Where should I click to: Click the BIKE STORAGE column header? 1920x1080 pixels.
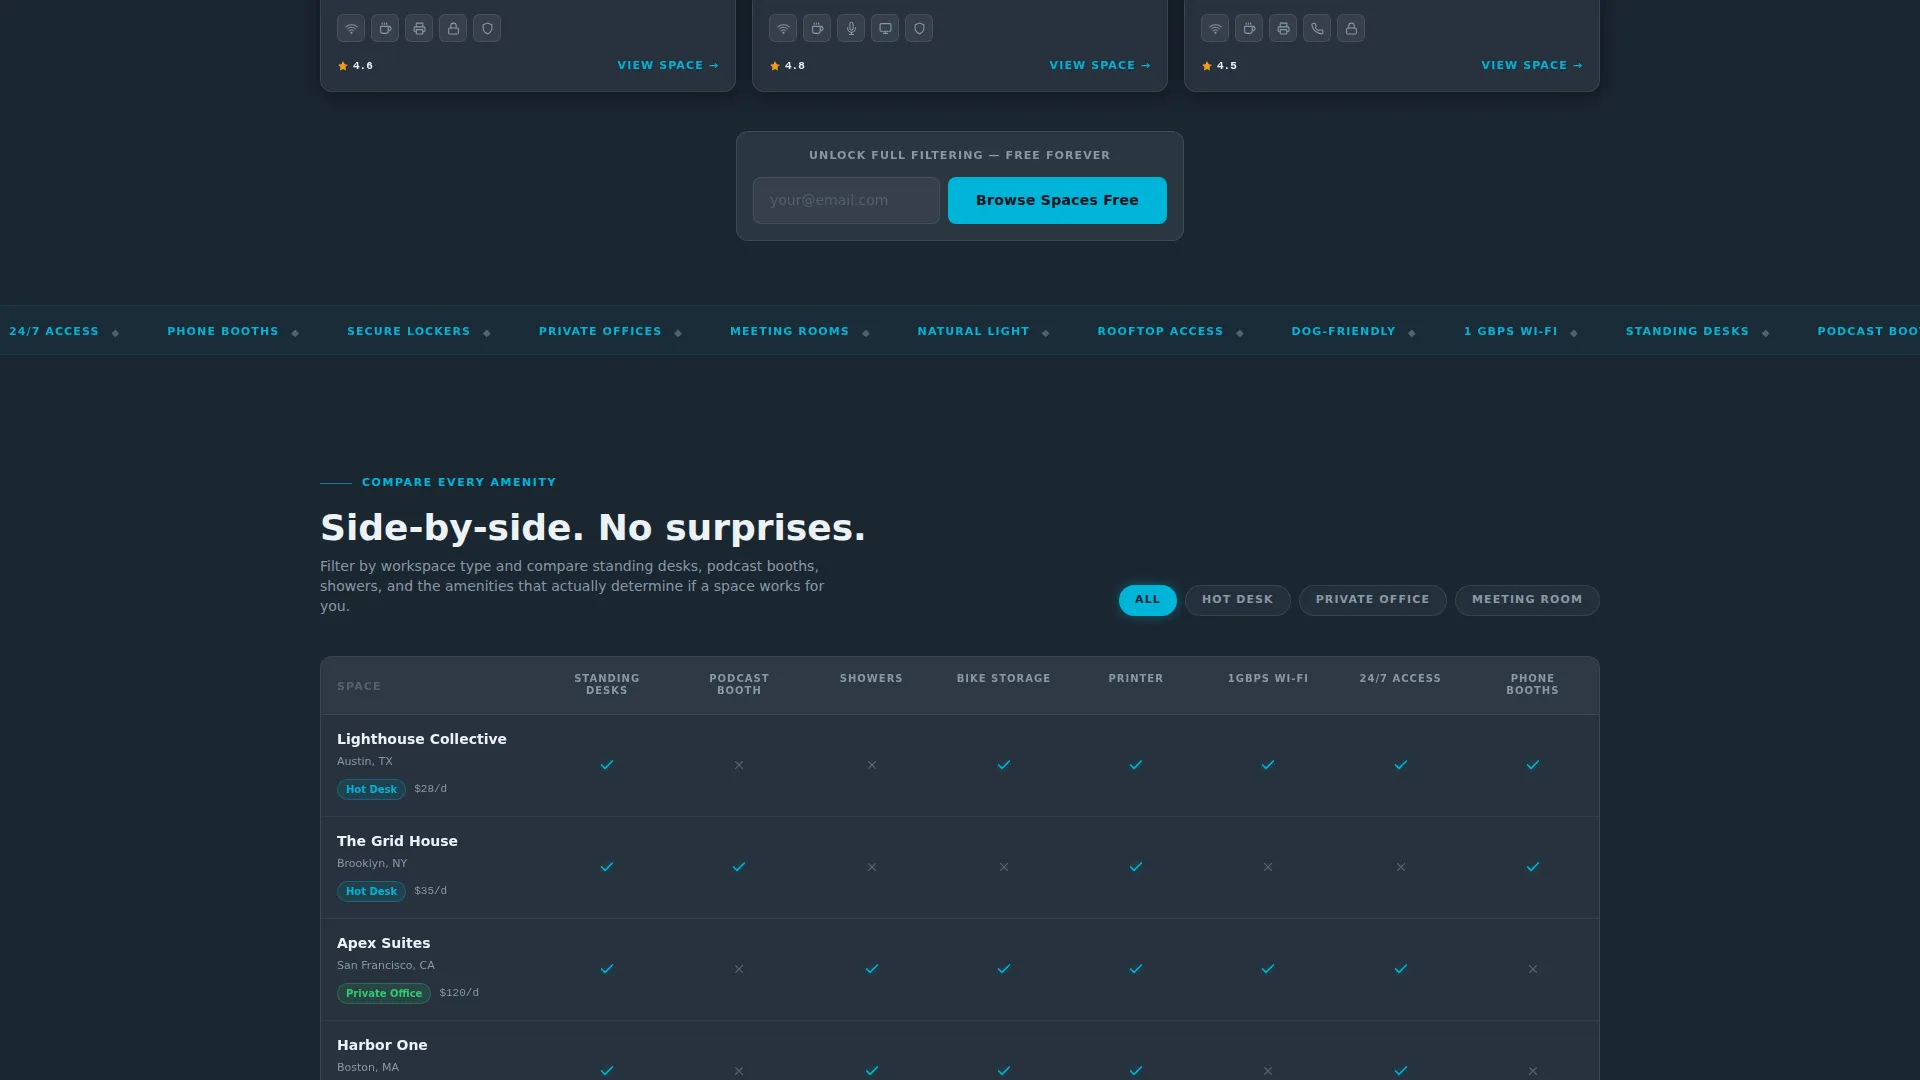(1004, 678)
